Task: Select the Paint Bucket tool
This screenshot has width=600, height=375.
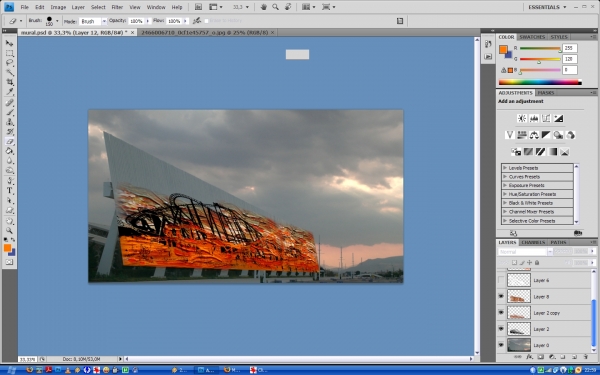Action: (x=9, y=151)
